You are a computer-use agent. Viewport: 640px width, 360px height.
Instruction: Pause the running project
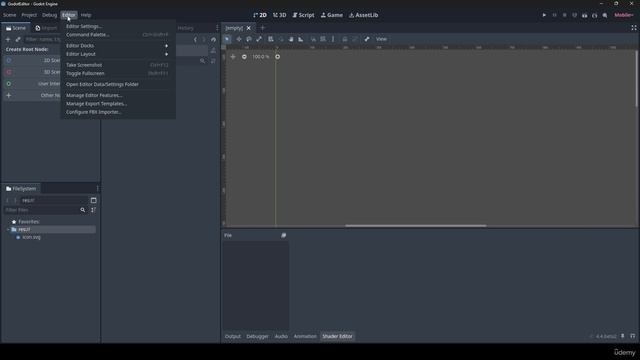pyautogui.click(x=554, y=15)
